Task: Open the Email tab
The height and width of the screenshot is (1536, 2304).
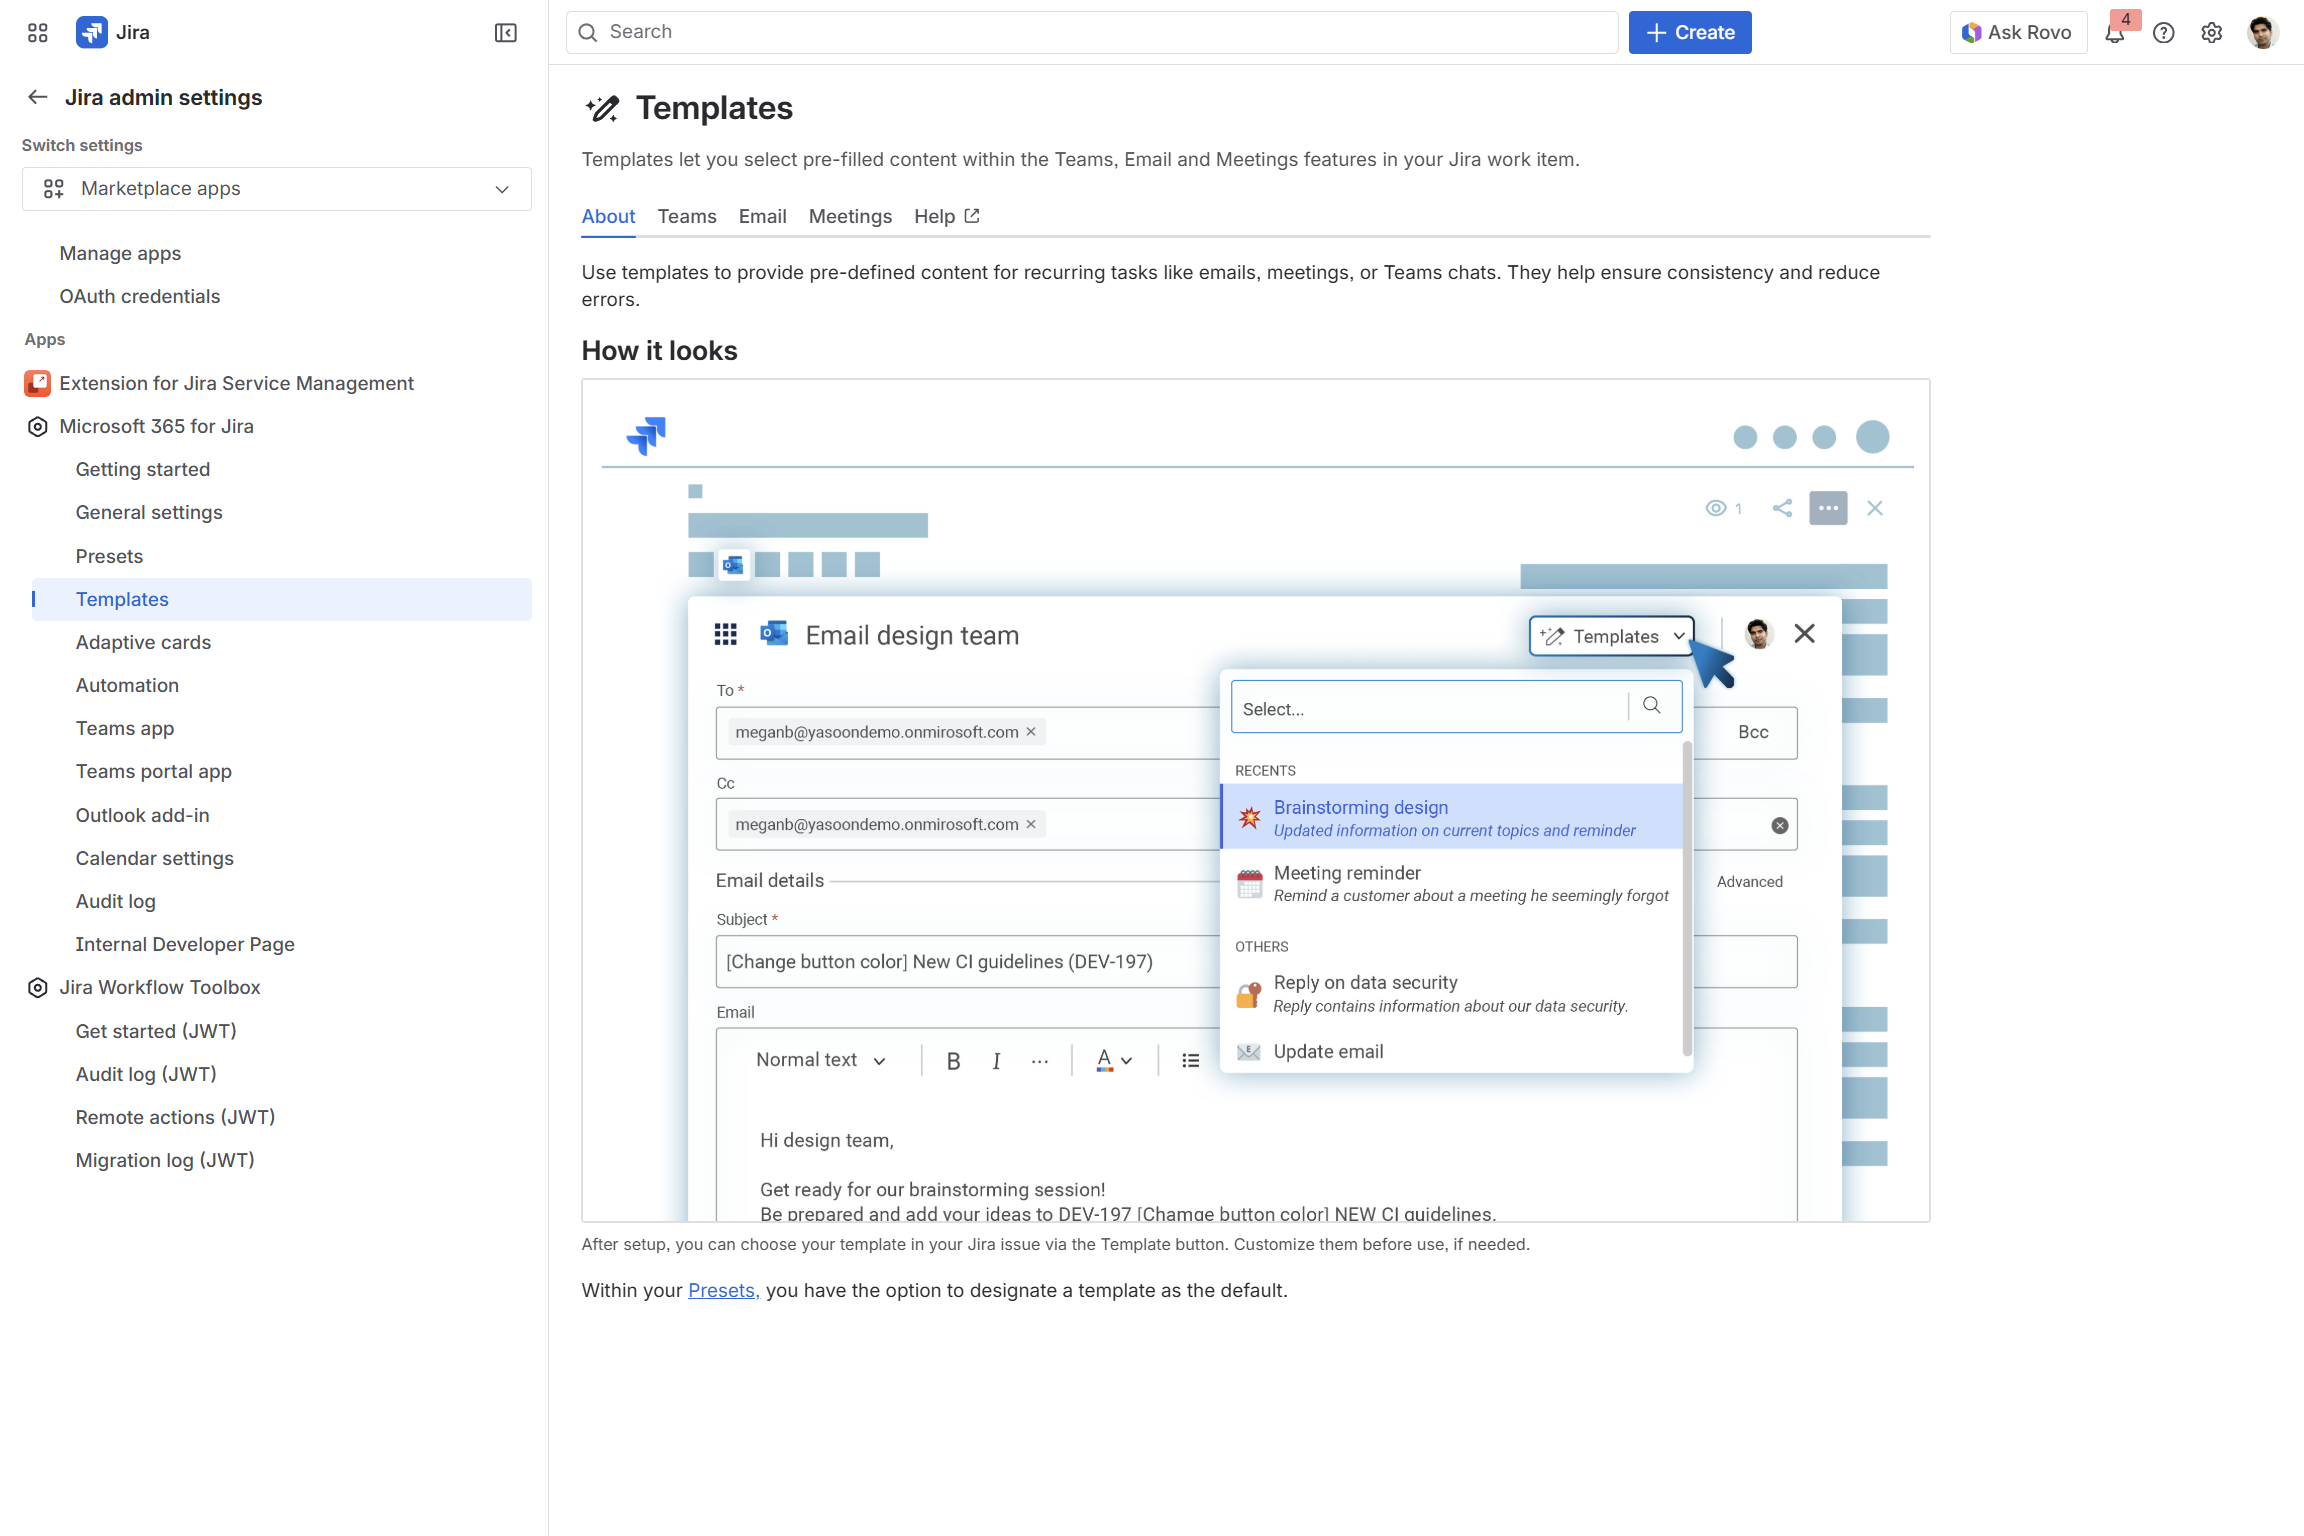Action: point(762,216)
